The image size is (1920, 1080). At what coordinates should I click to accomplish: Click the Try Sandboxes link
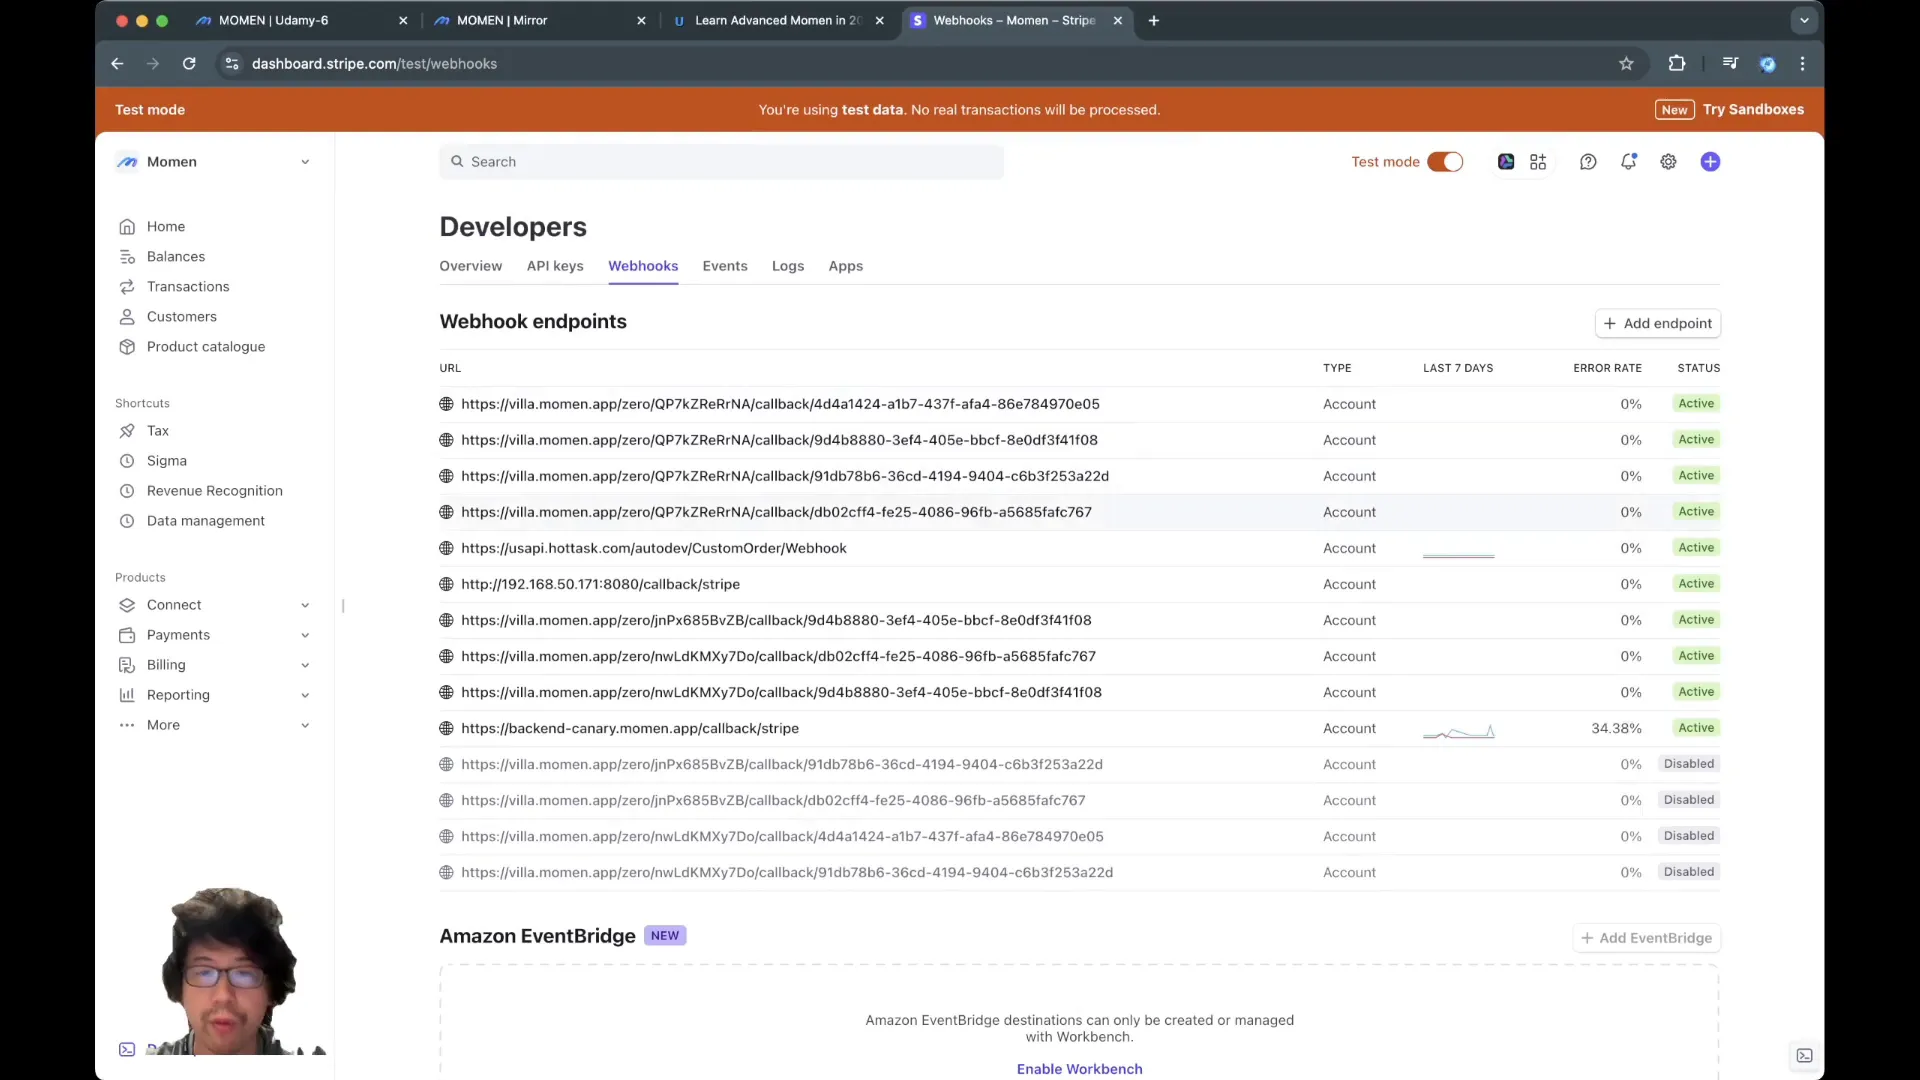pyautogui.click(x=1753, y=110)
